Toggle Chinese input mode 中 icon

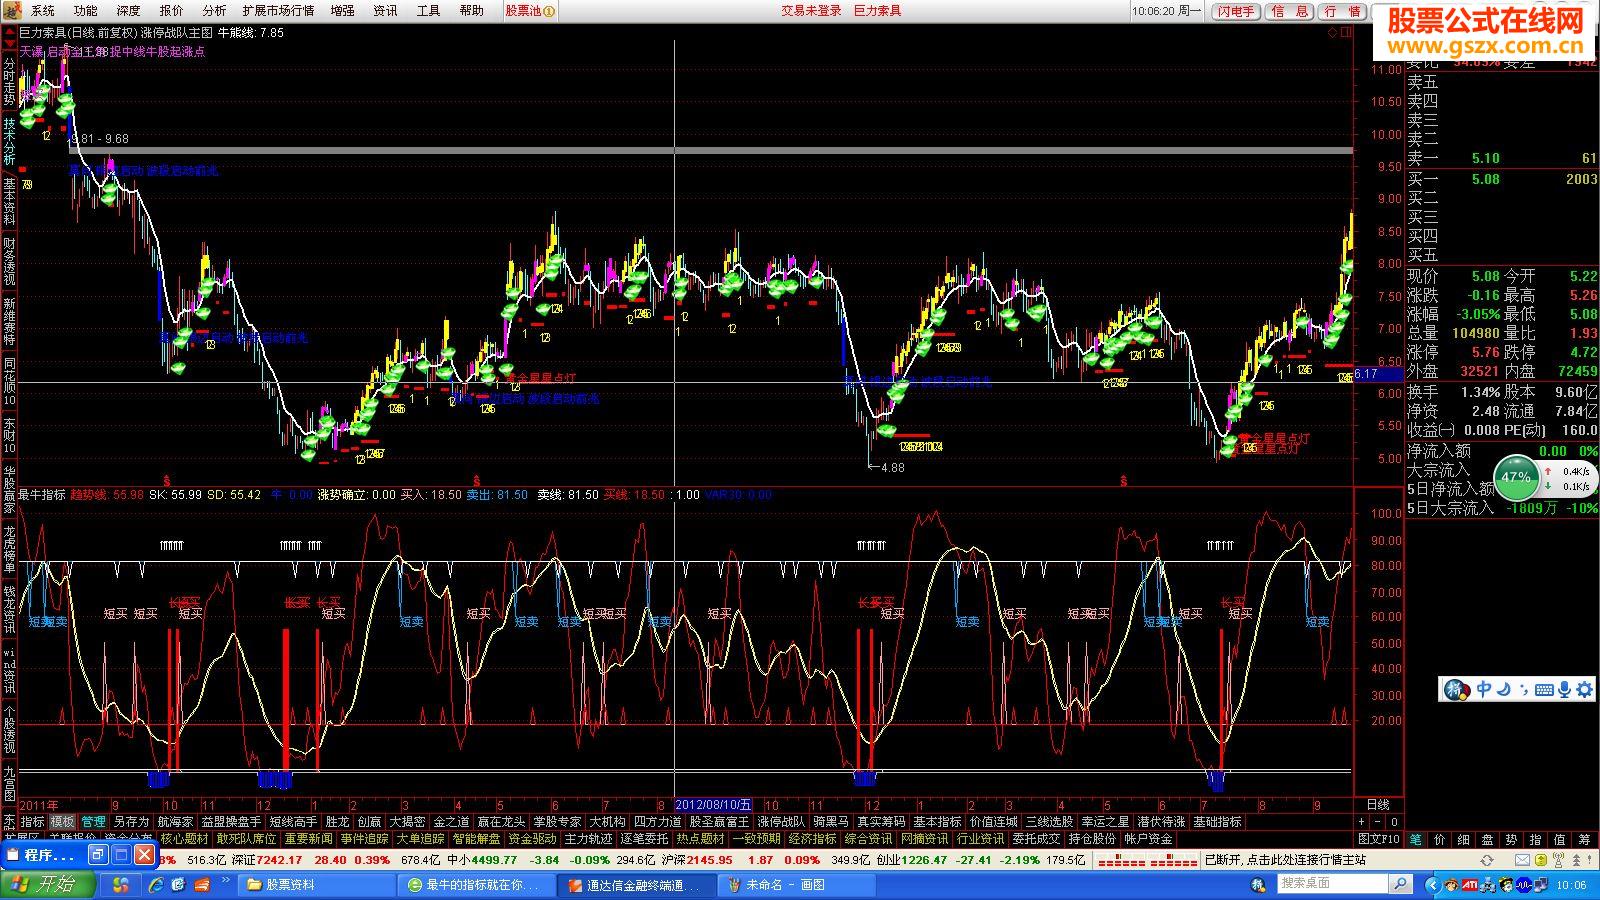tap(1484, 689)
